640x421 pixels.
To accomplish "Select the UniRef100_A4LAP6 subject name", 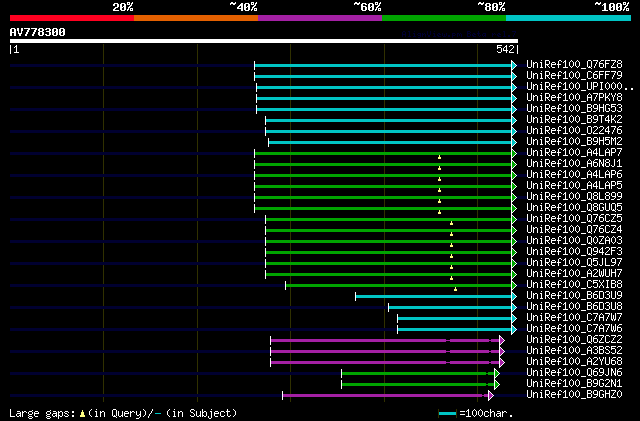I will point(574,175).
